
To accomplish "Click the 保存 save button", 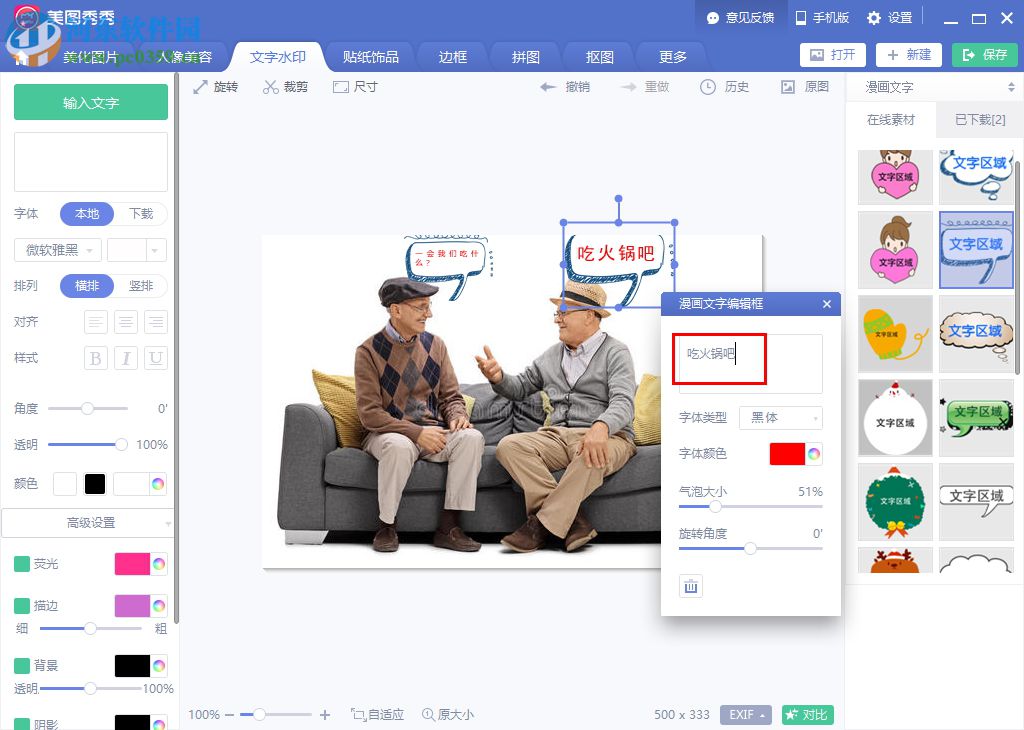I will [984, 55].
